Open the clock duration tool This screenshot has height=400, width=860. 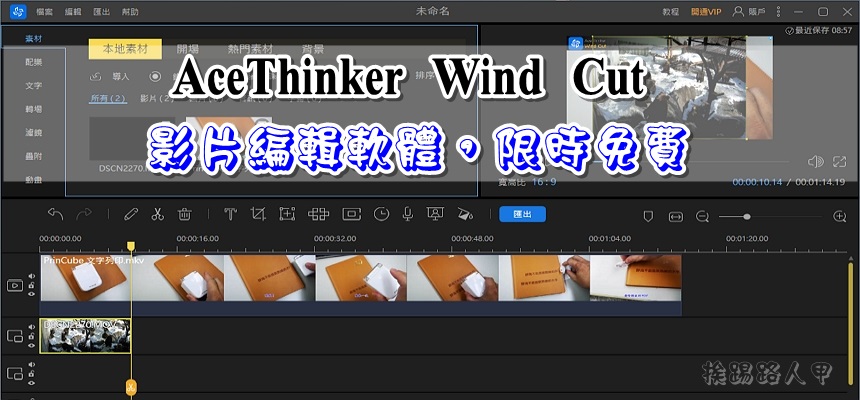(381, 215)
